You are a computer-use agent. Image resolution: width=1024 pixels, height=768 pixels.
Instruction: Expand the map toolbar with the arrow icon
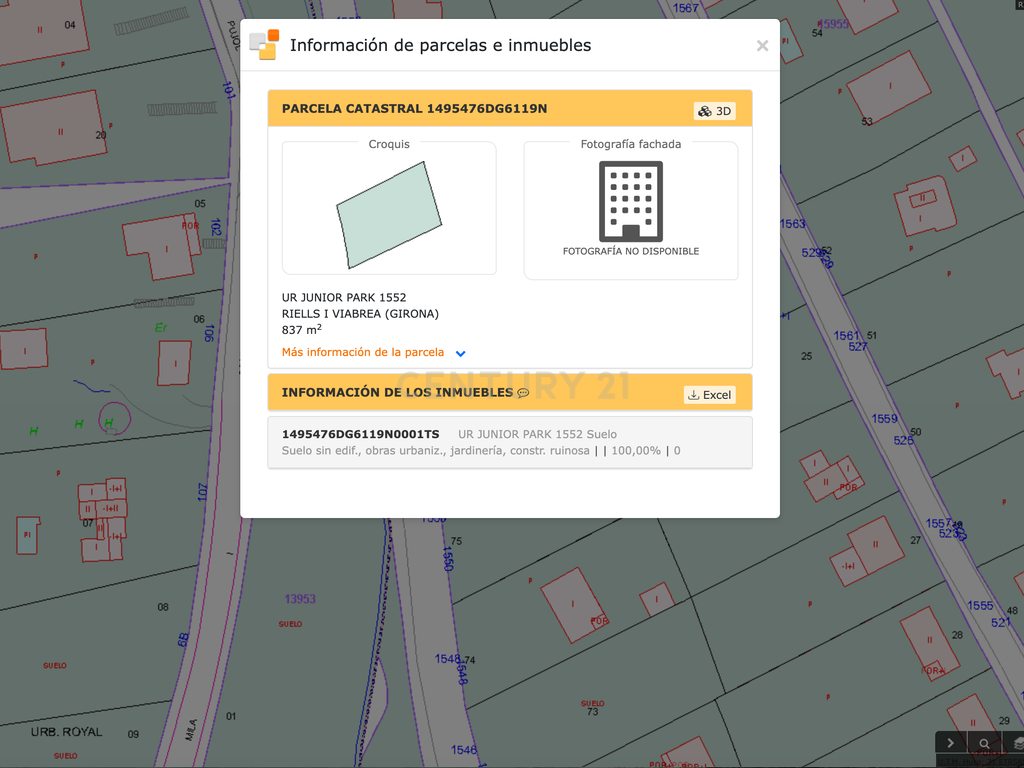click(x=951, y=744)
